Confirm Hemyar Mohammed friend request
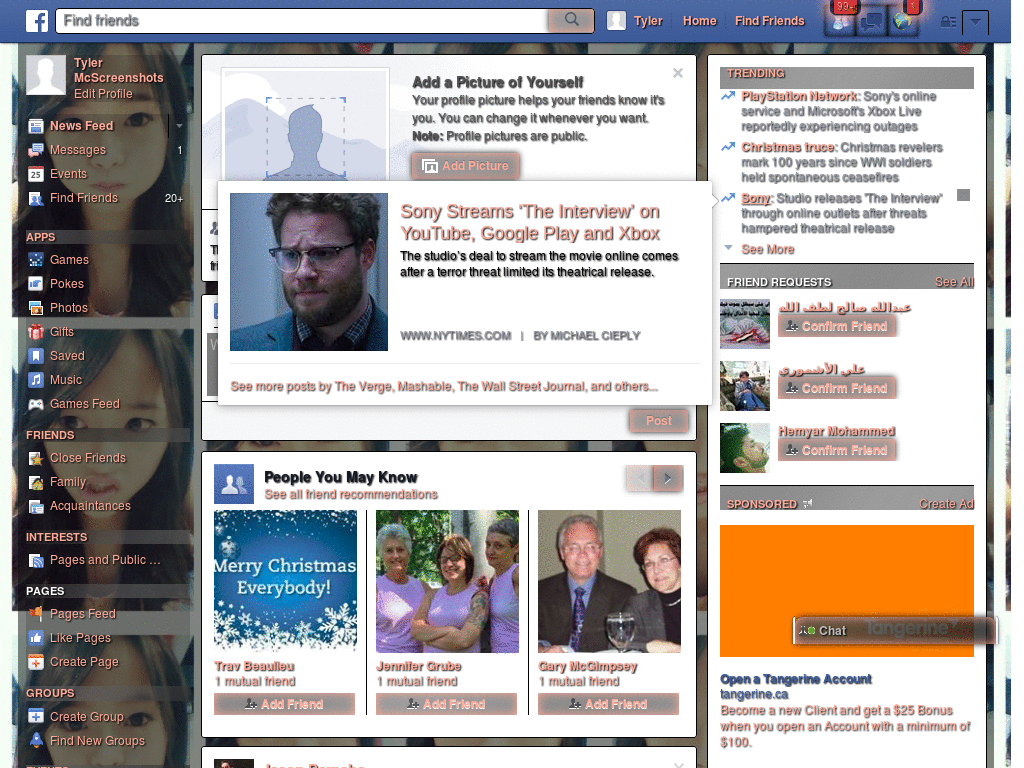The height and width of the screenshot is (768, 1024). point(837,451)
